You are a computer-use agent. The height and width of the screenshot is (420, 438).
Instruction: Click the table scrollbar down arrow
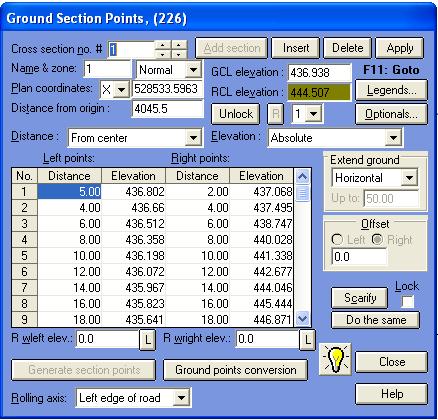(302, 318)
